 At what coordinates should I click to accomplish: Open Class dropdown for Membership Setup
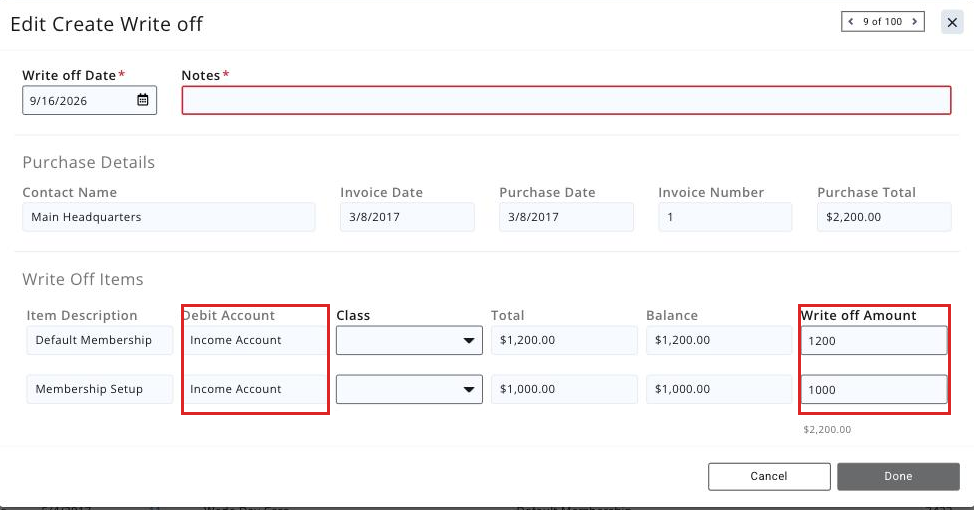409,389
